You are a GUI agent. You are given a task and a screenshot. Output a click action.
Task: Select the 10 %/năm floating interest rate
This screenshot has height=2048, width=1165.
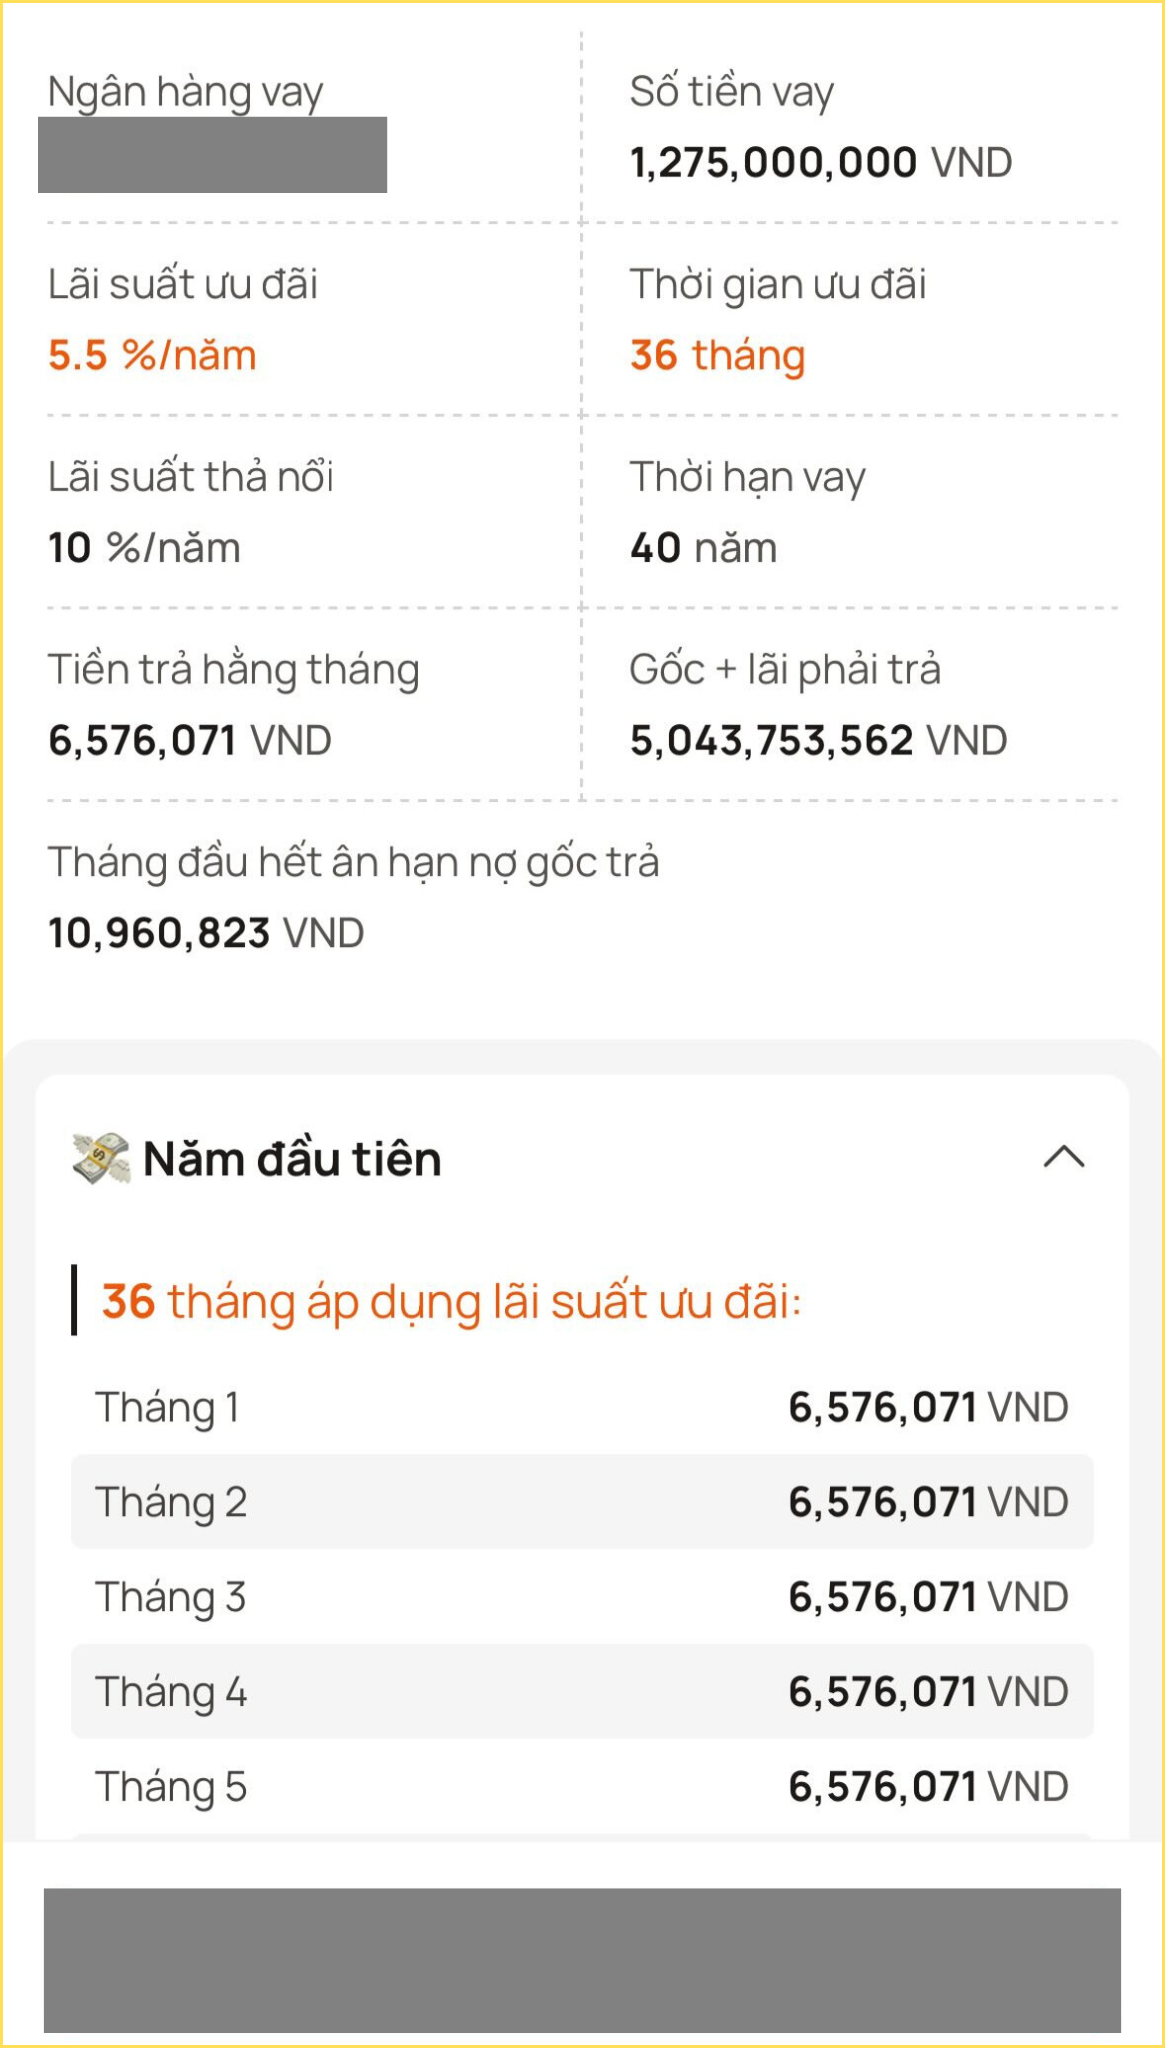click(x=145, y=547)
